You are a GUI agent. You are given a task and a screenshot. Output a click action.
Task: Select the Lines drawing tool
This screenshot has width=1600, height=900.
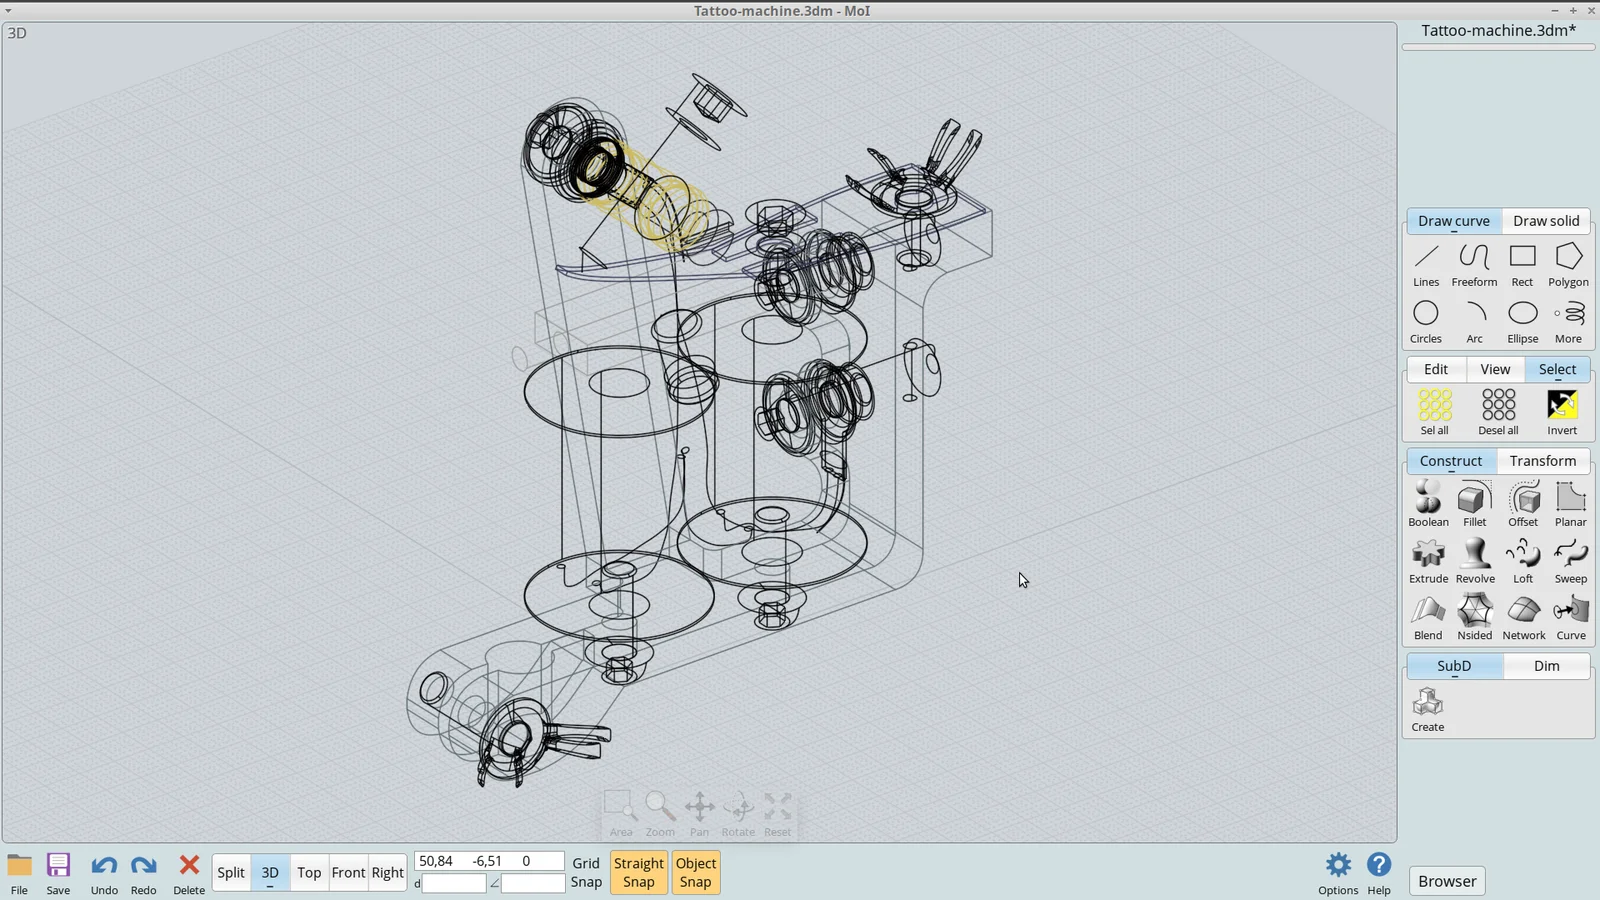(x=1426, y=263)
